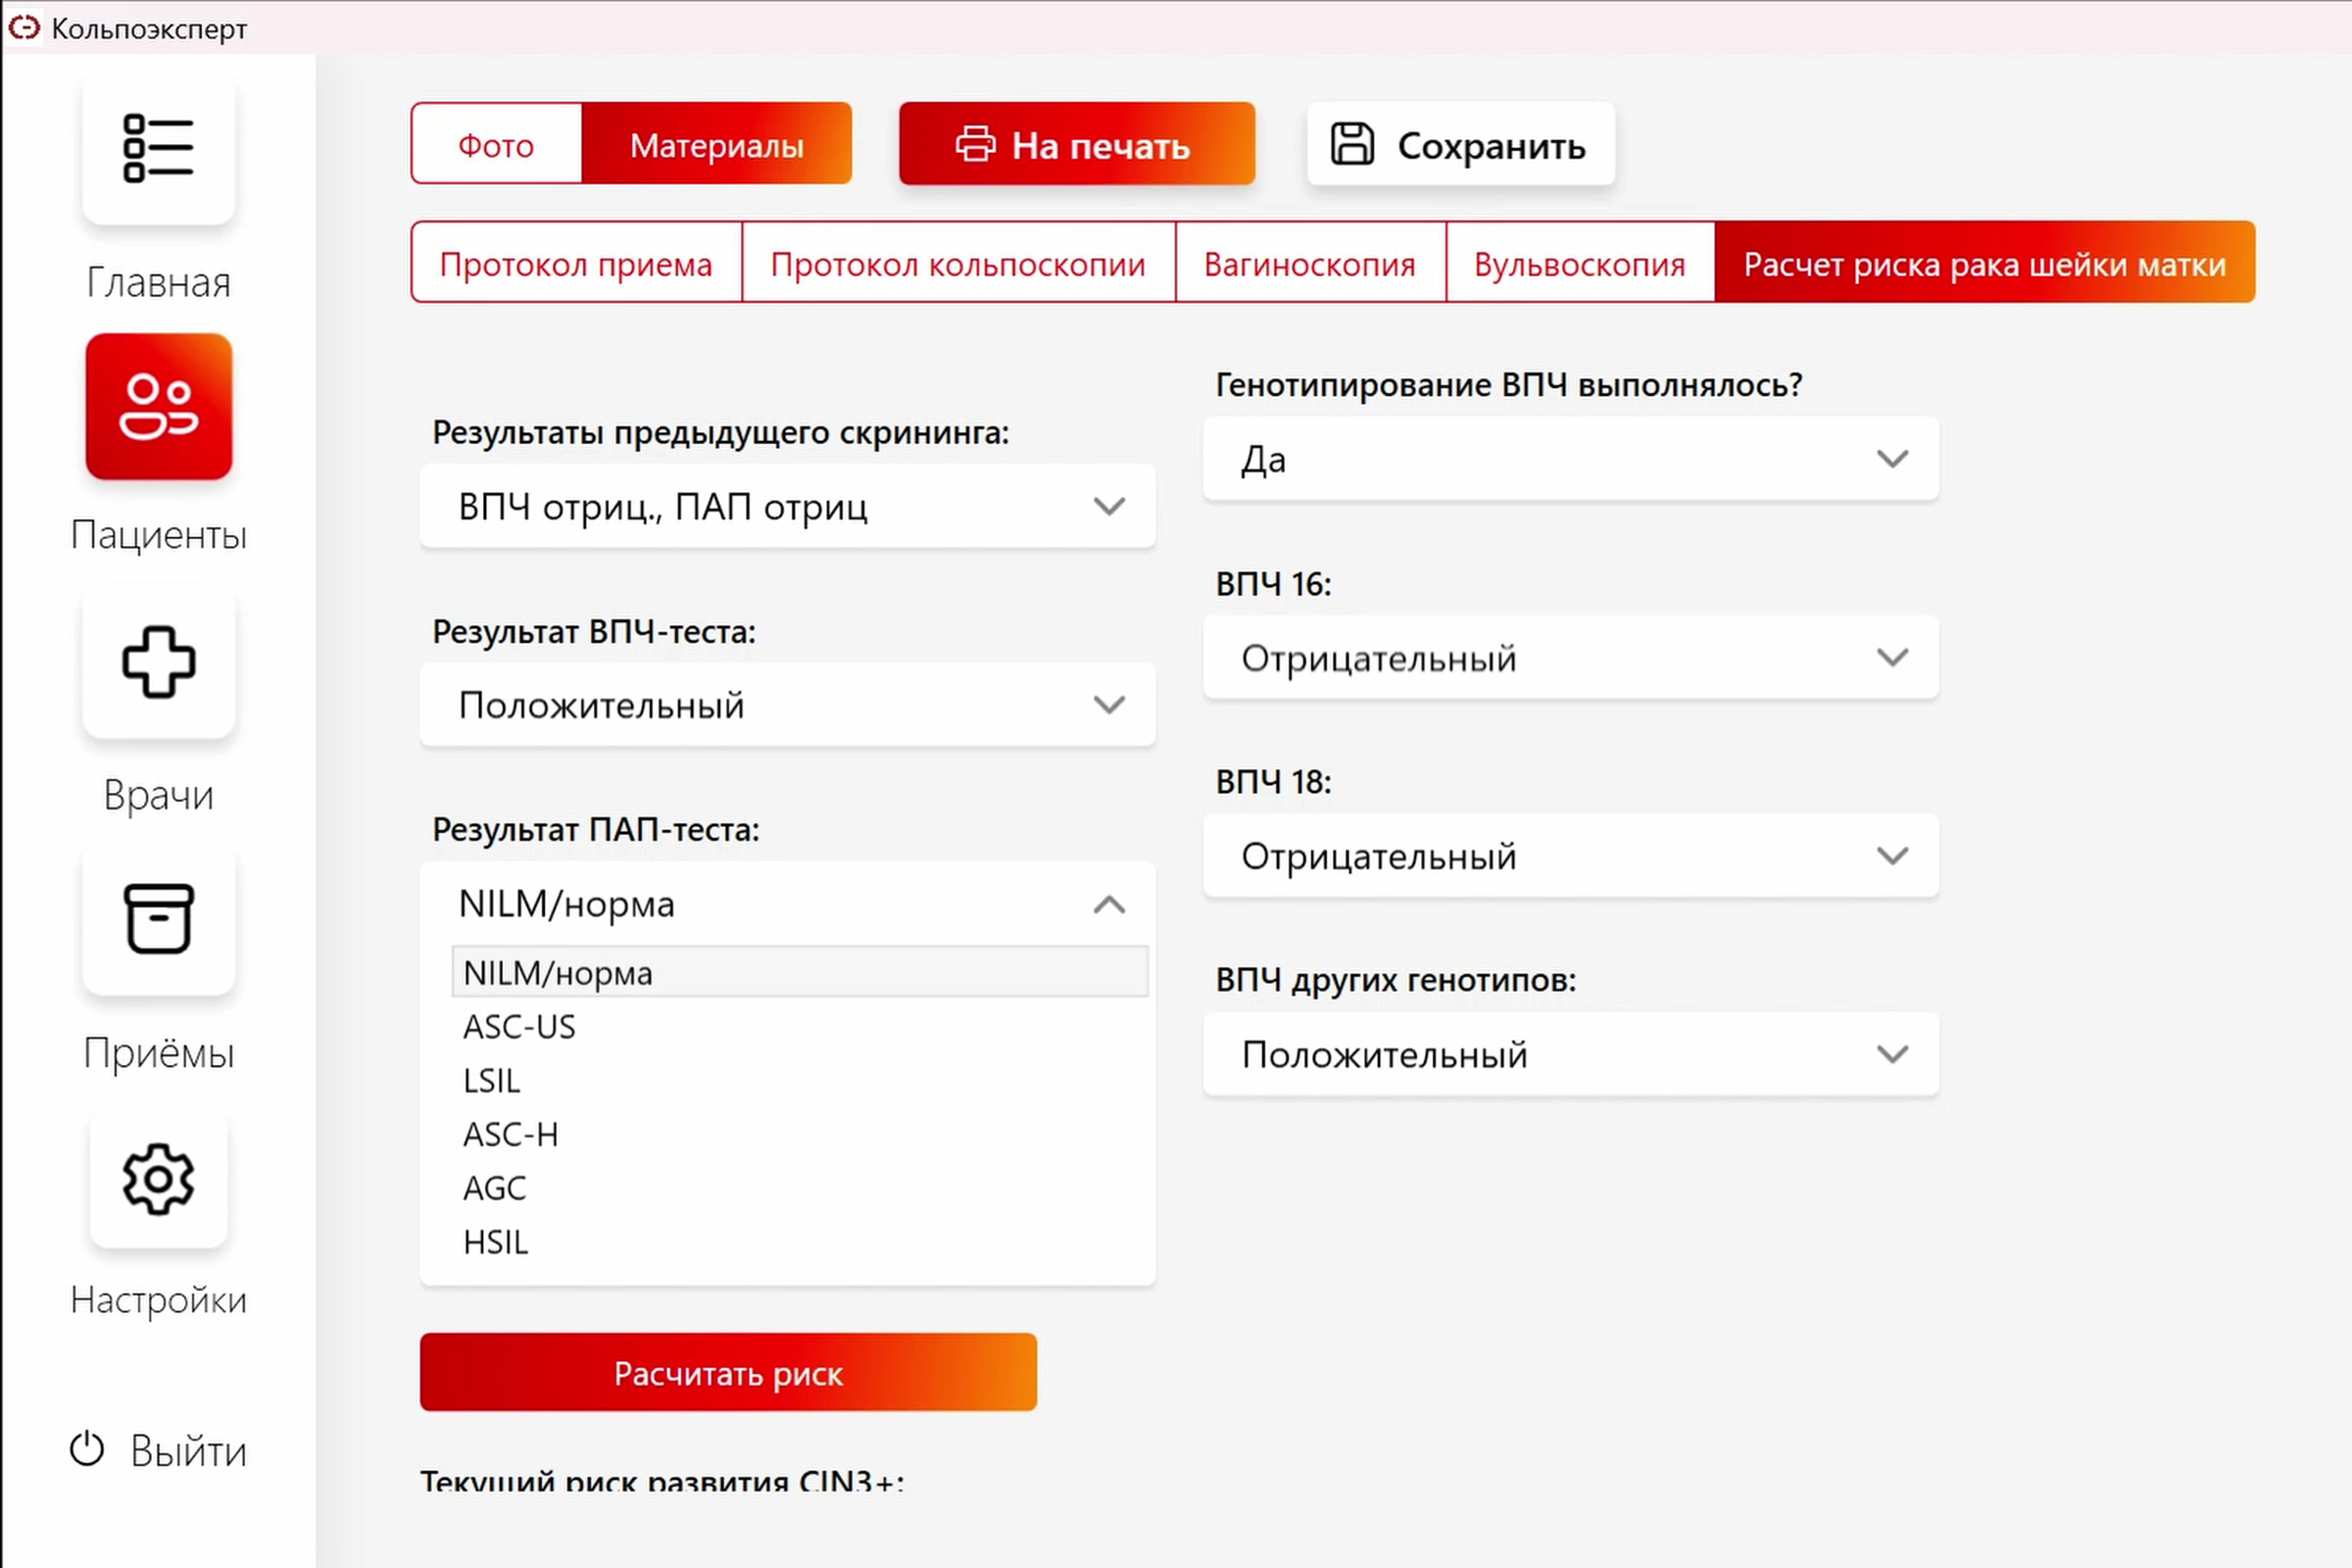Open the Главная list icon
Screen dimensions: 2352x1568
(x=158, y=148)
